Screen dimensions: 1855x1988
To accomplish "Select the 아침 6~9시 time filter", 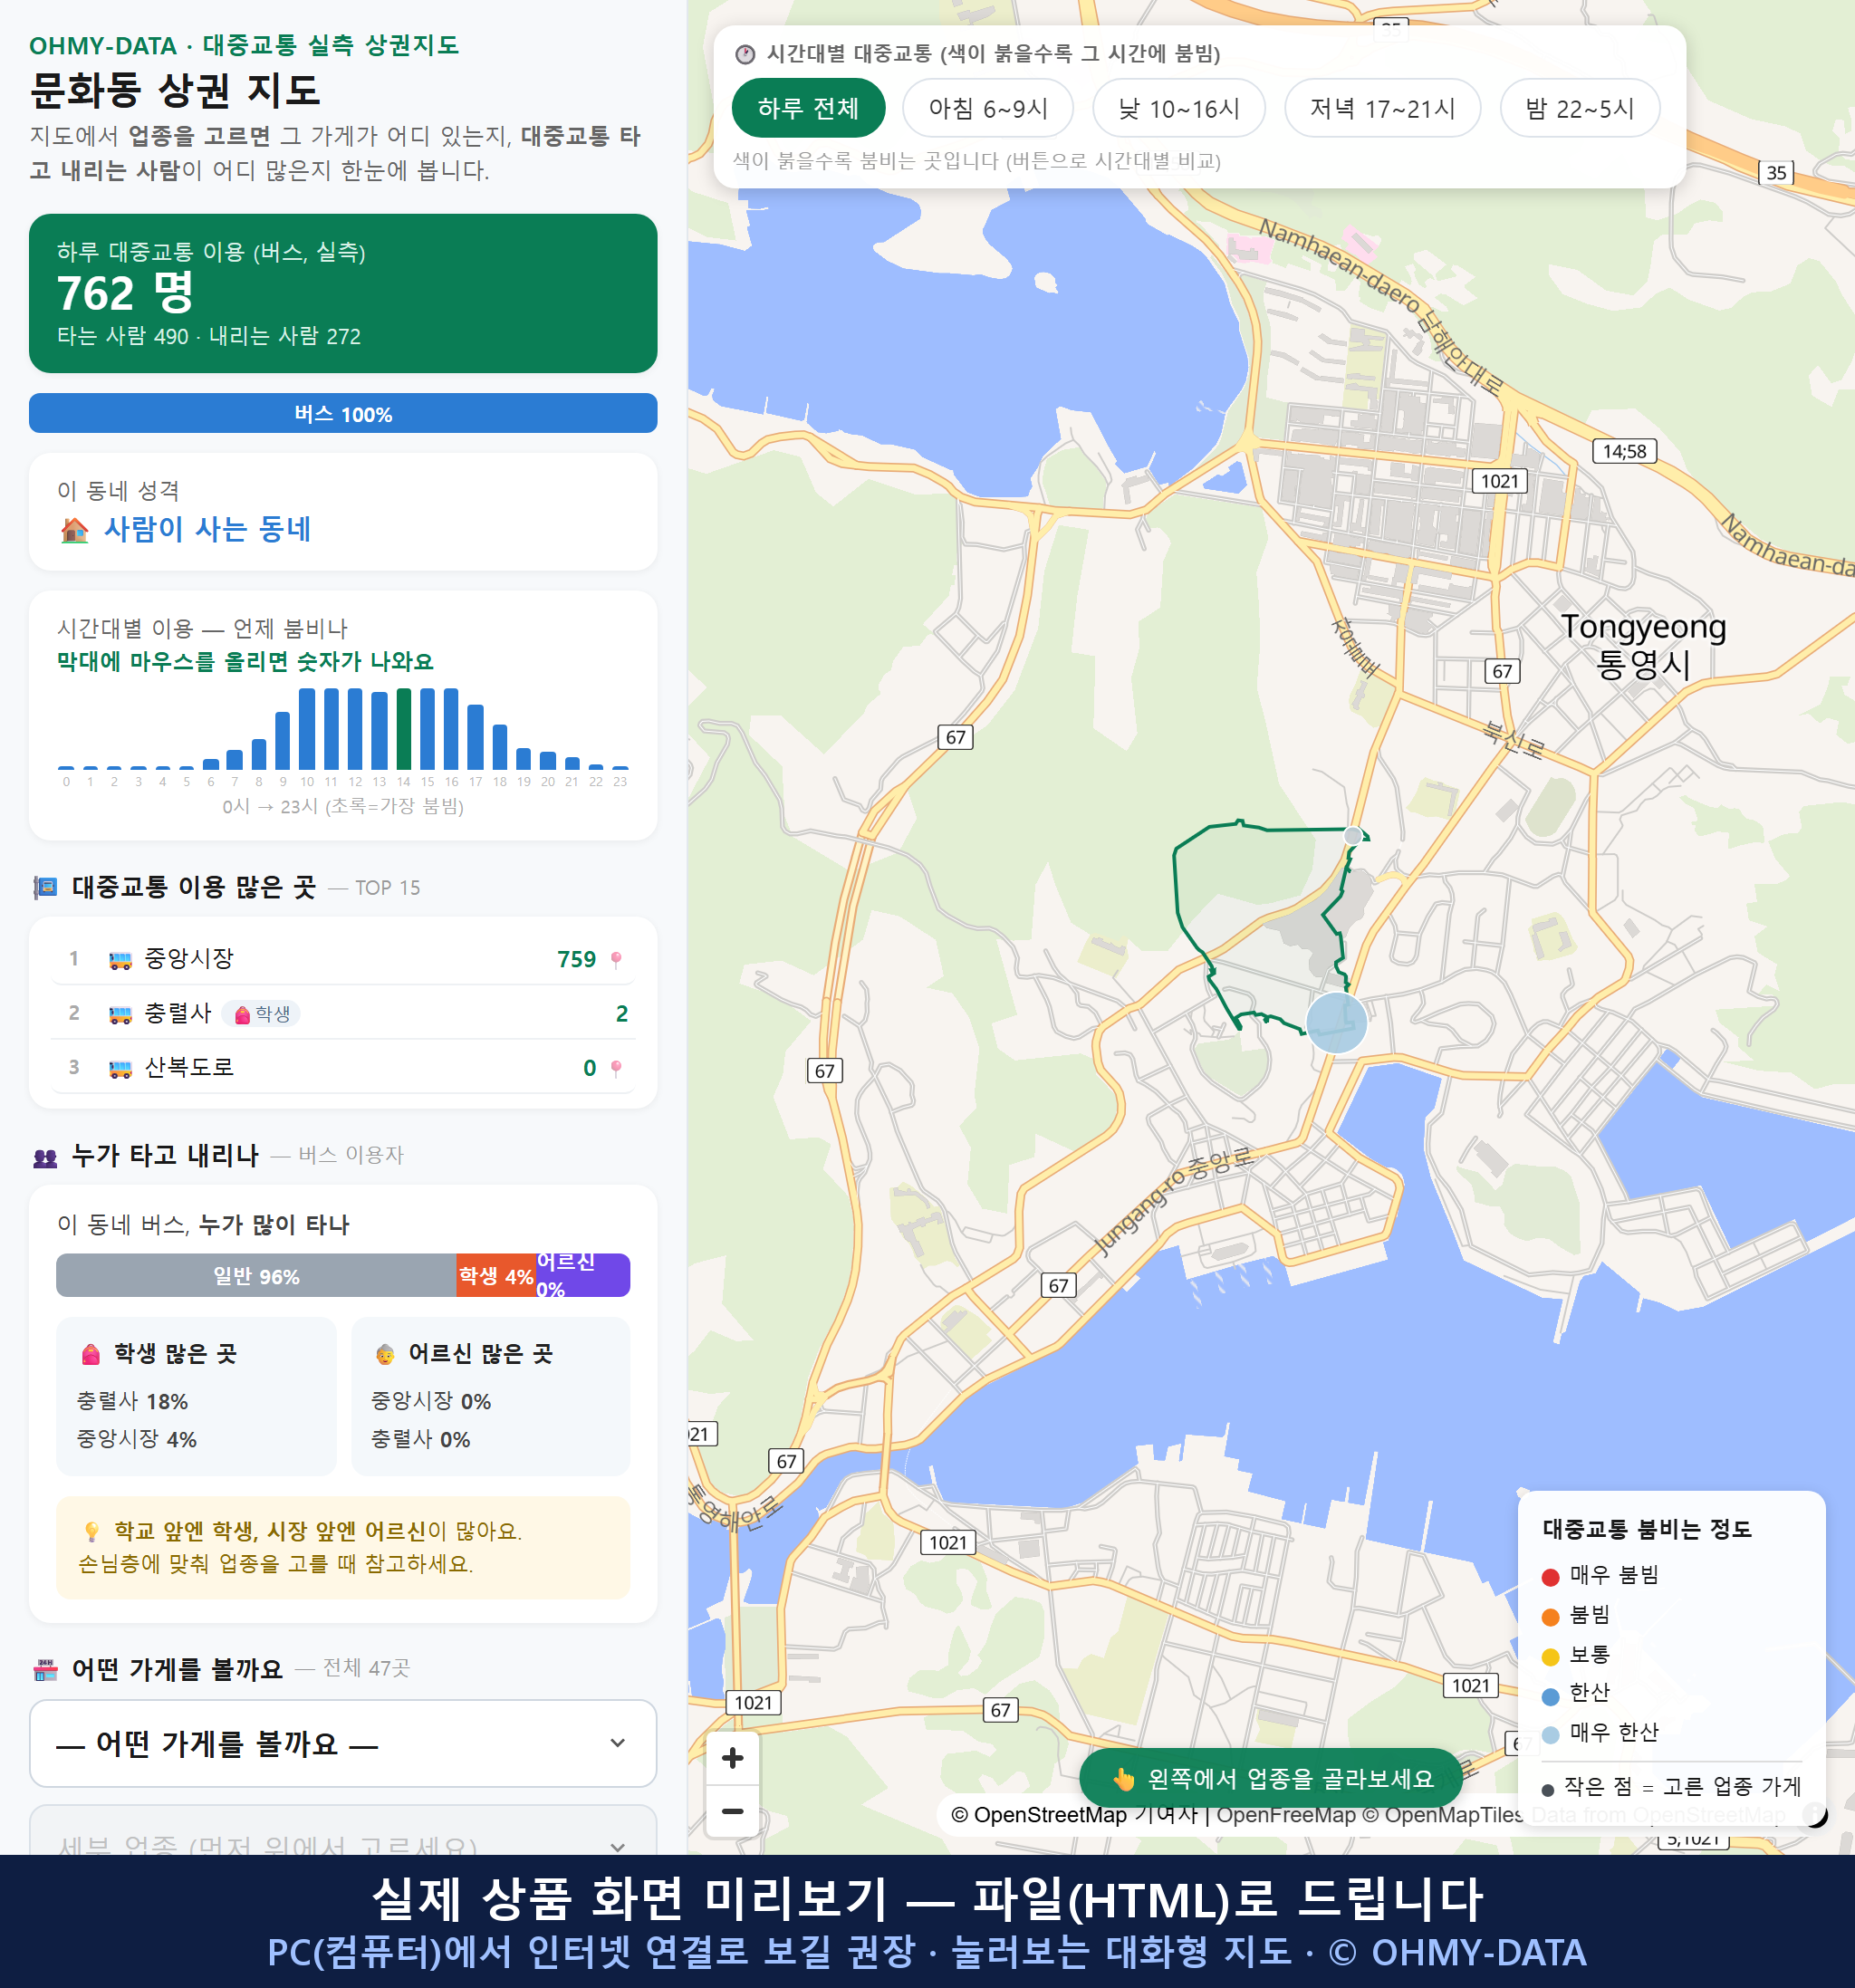I will click(x=987, y=108).
